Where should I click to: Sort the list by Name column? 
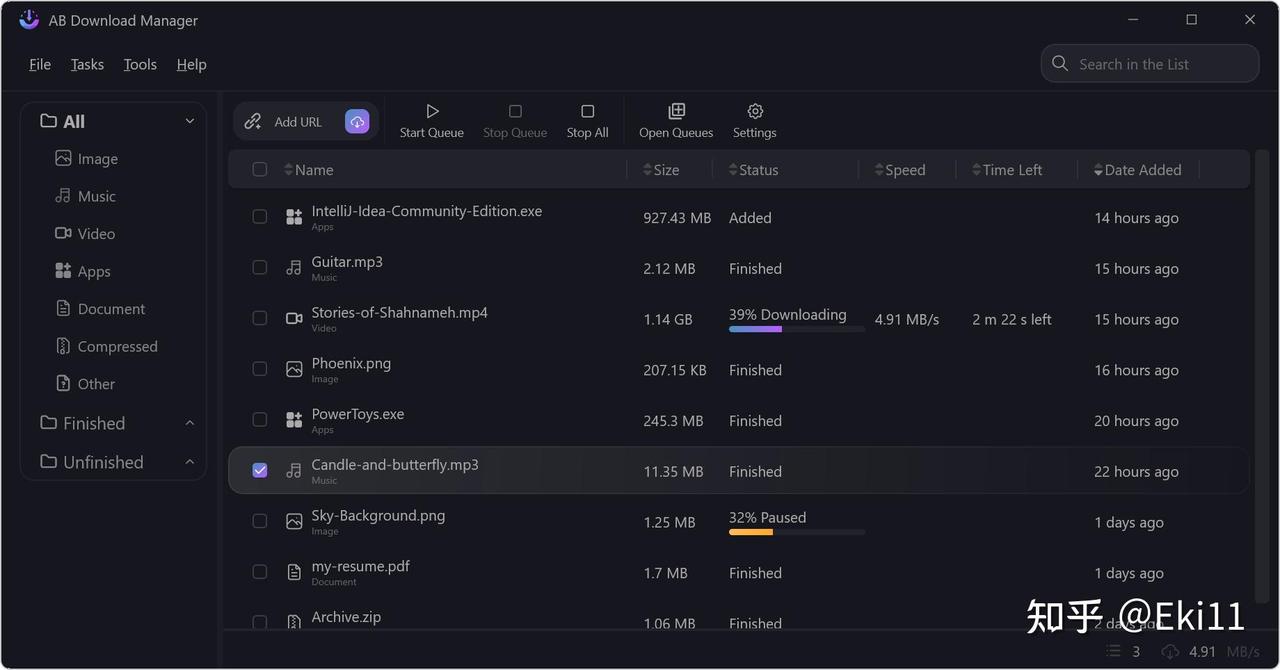(x=309, y=170)
